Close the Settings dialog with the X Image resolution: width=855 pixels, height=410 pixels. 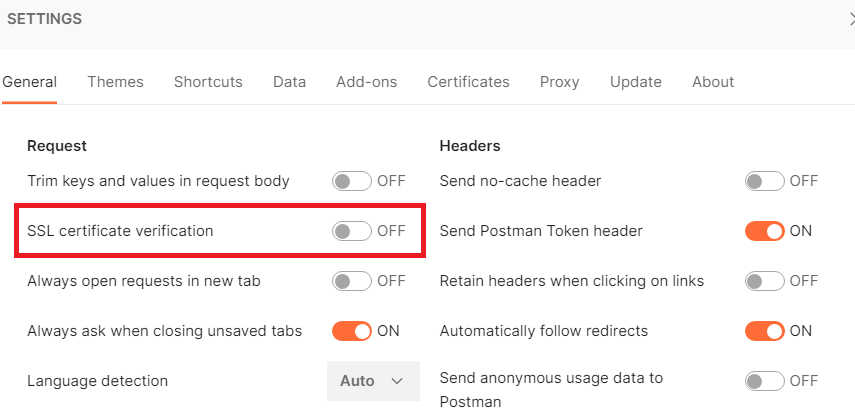tap(850, 18)
